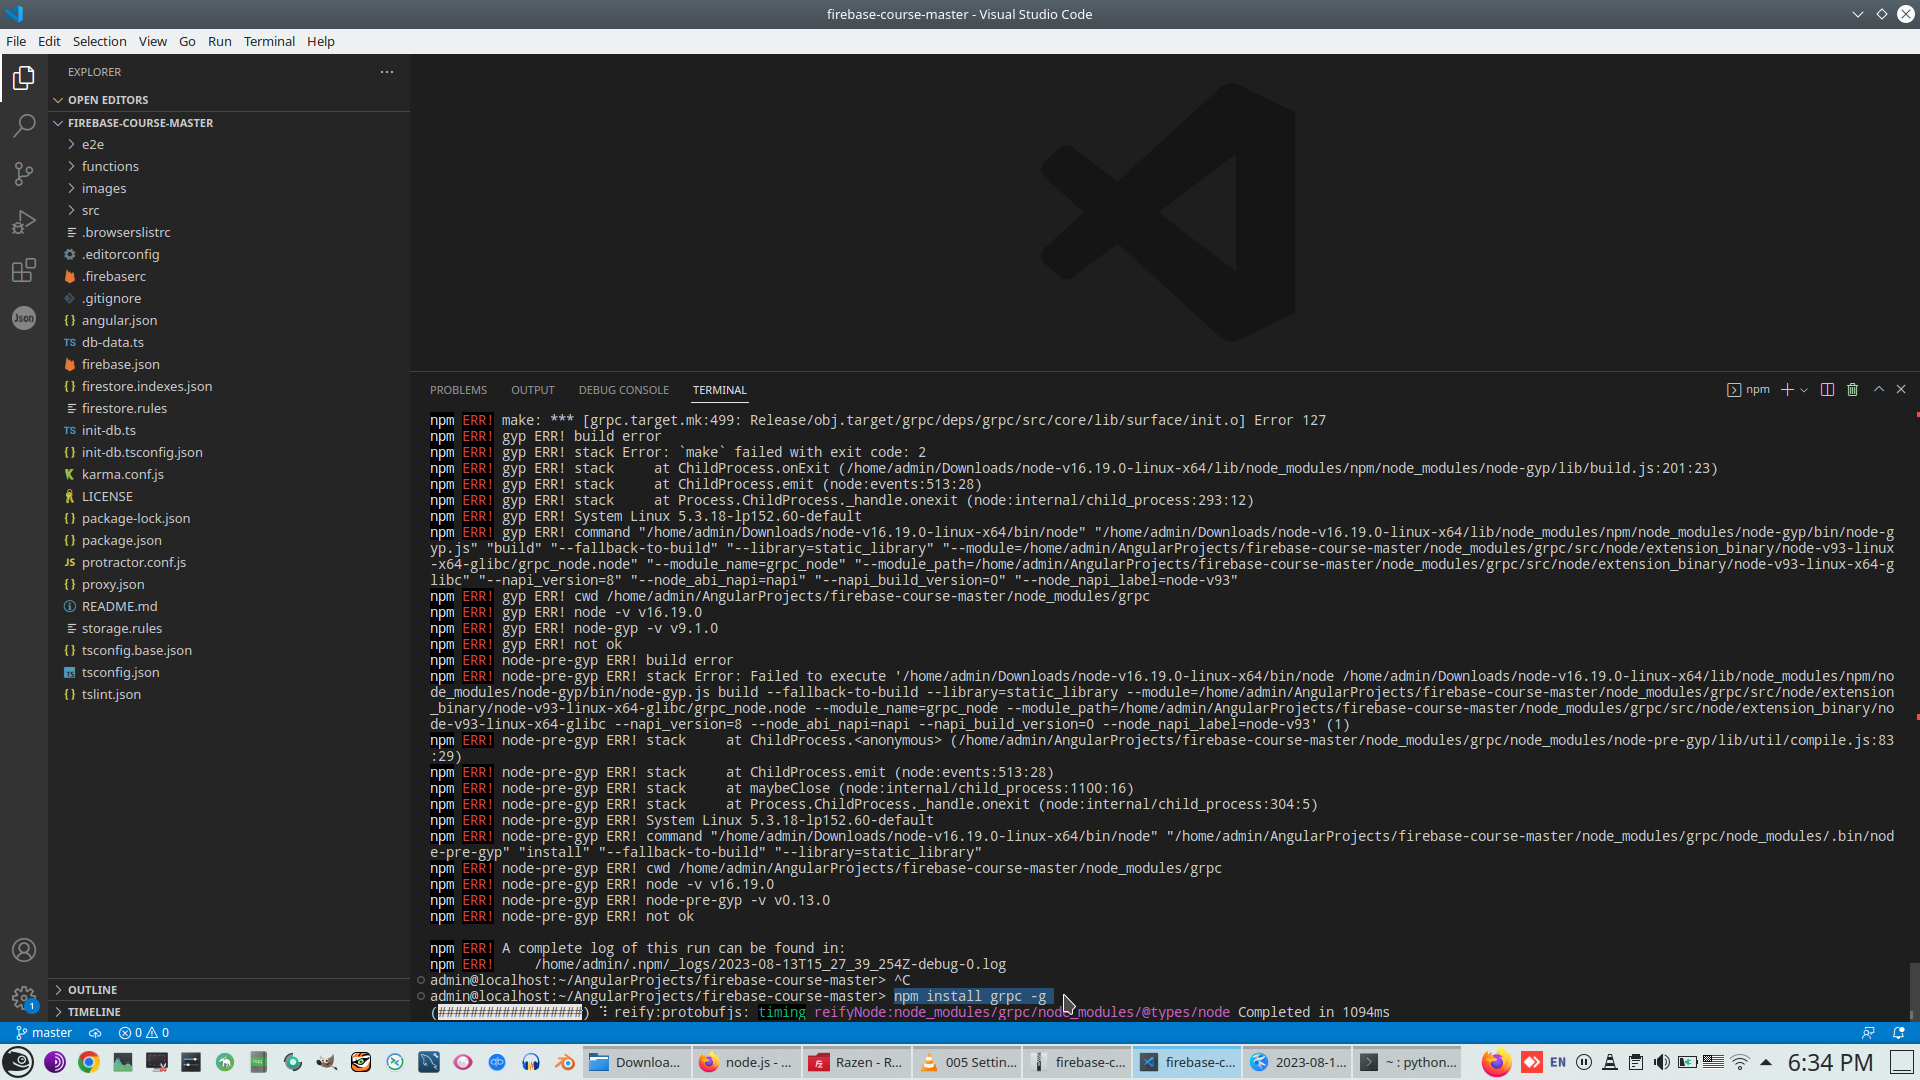This screenshot has height=1080, width=1920.
Task: Open the Terminal menu
Action: coord(269,41)
